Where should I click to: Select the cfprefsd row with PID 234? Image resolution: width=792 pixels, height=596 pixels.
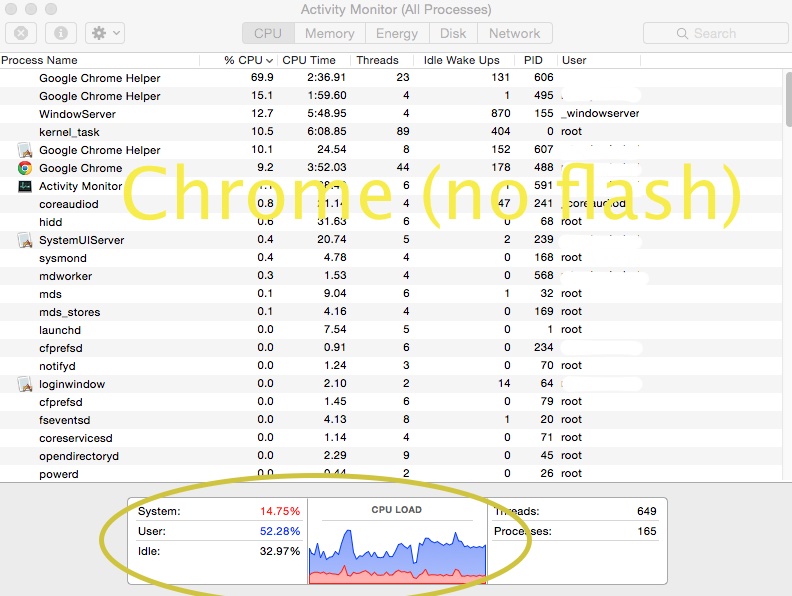pyautogui.click(x=391, y=347)
